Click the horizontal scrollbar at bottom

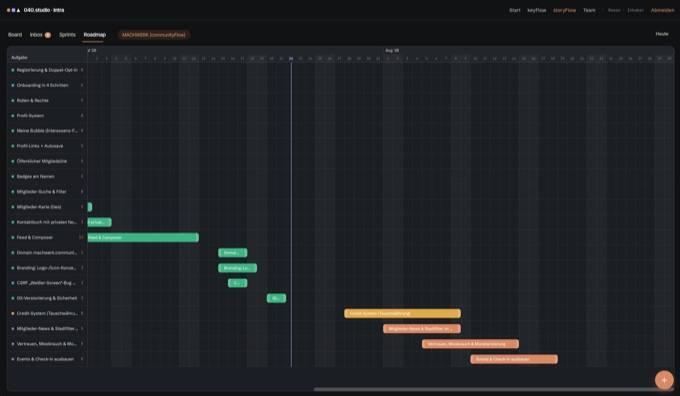[x=493, y=389]
